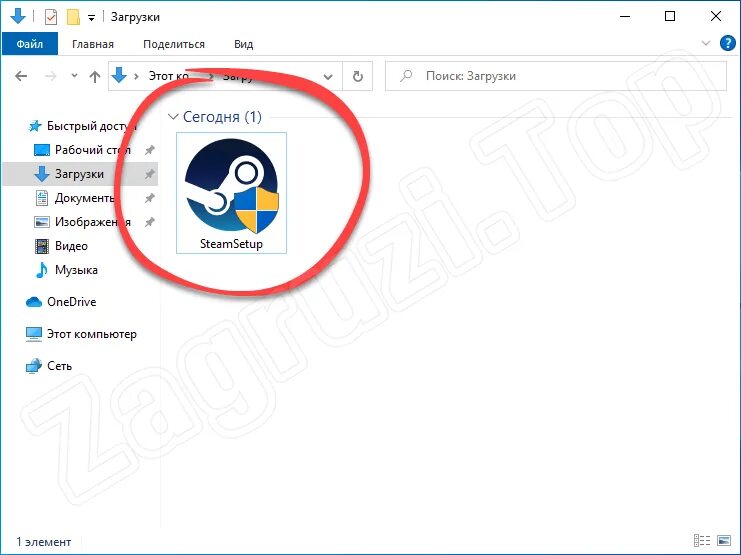
Task: Open the address bar history dropdown
Action: tap(327, 77)
